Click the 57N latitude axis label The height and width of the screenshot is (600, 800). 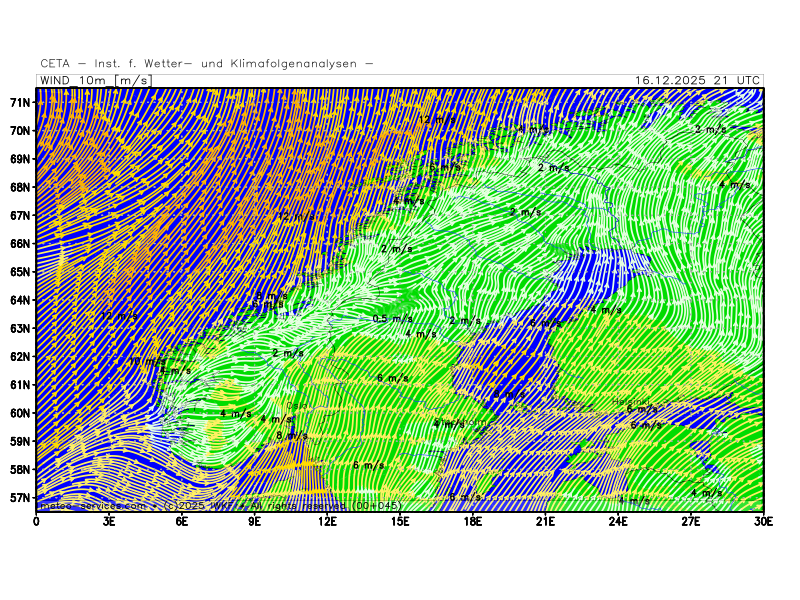[20, 497]
